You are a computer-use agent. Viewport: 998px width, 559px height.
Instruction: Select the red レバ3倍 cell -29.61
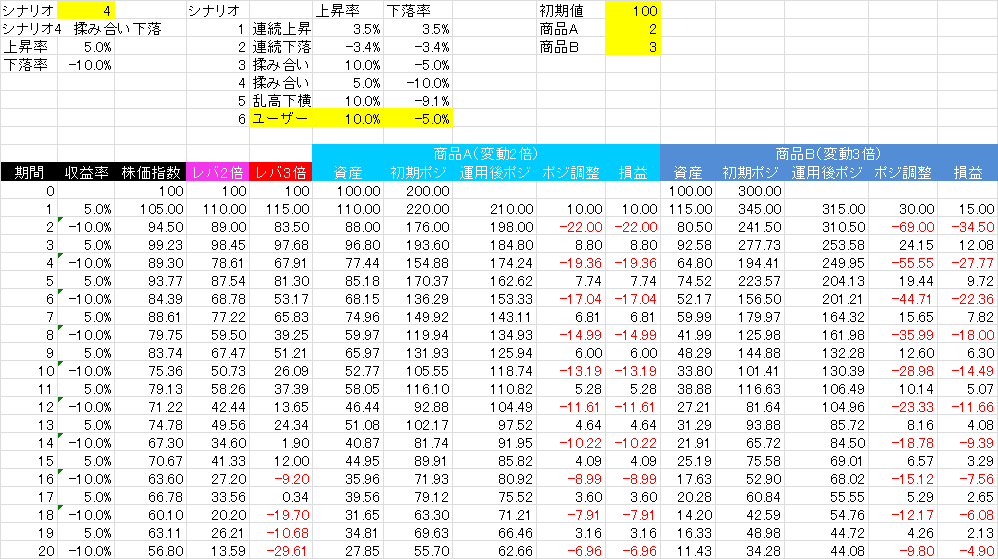pyautogui.click(x=281, y=551)
